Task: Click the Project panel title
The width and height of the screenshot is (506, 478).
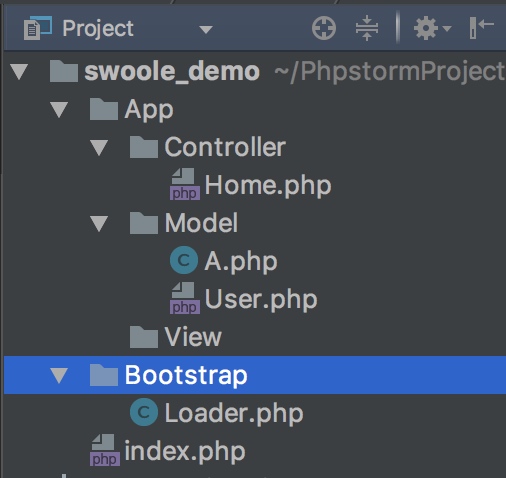Action: [x=98, y=29]
